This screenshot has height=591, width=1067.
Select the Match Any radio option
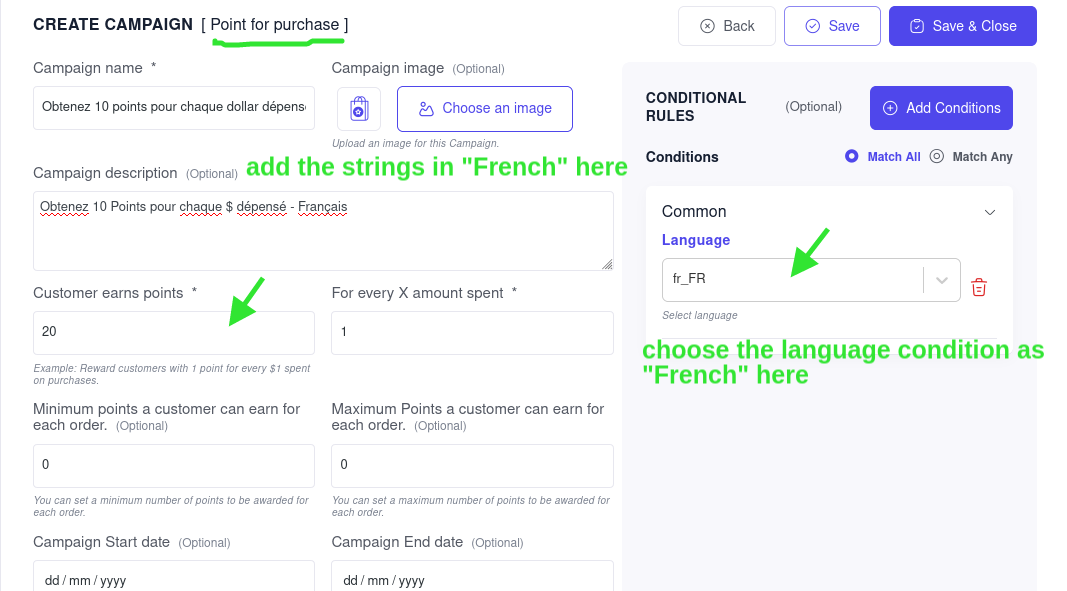(936, 157)
